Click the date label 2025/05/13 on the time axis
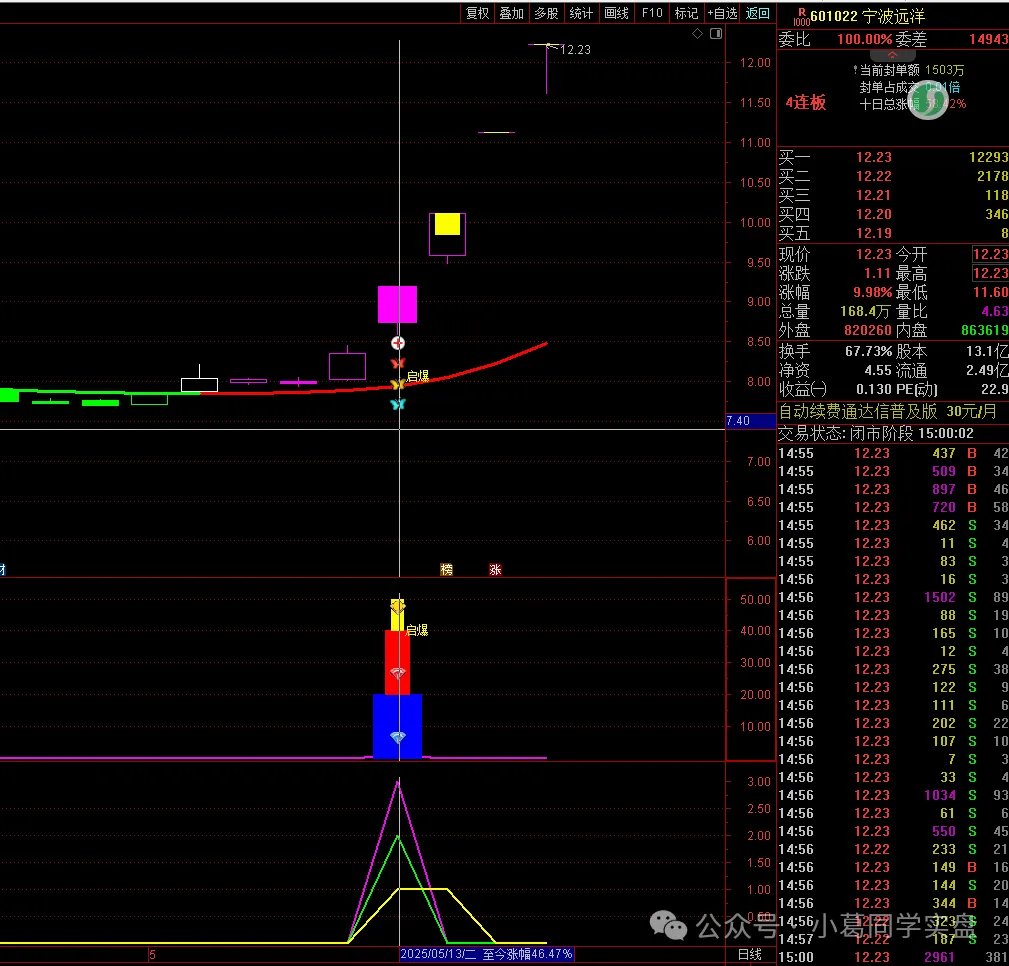 pos(438,954)
